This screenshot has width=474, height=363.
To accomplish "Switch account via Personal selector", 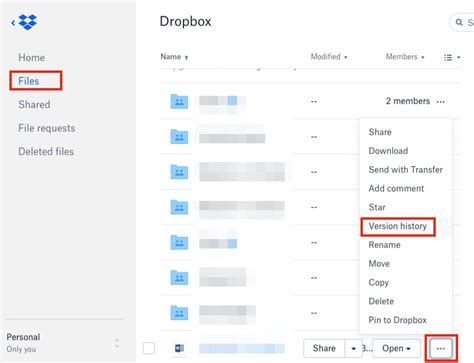I will (63, 343).
